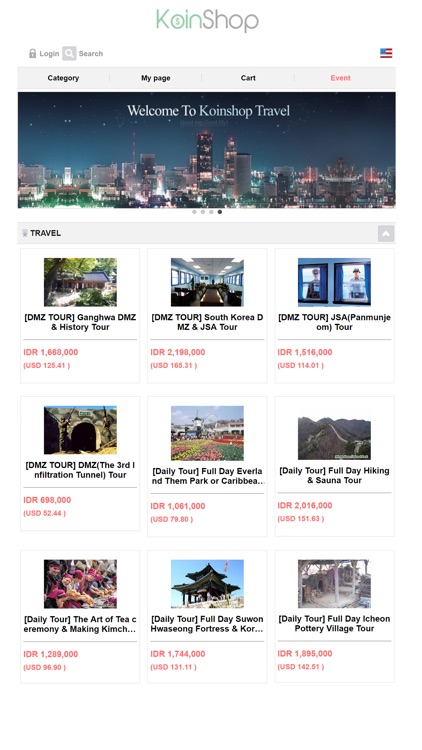Click the medal icon beside TRAVEL
Screen dimensions: 422x750
click(25, 233)
